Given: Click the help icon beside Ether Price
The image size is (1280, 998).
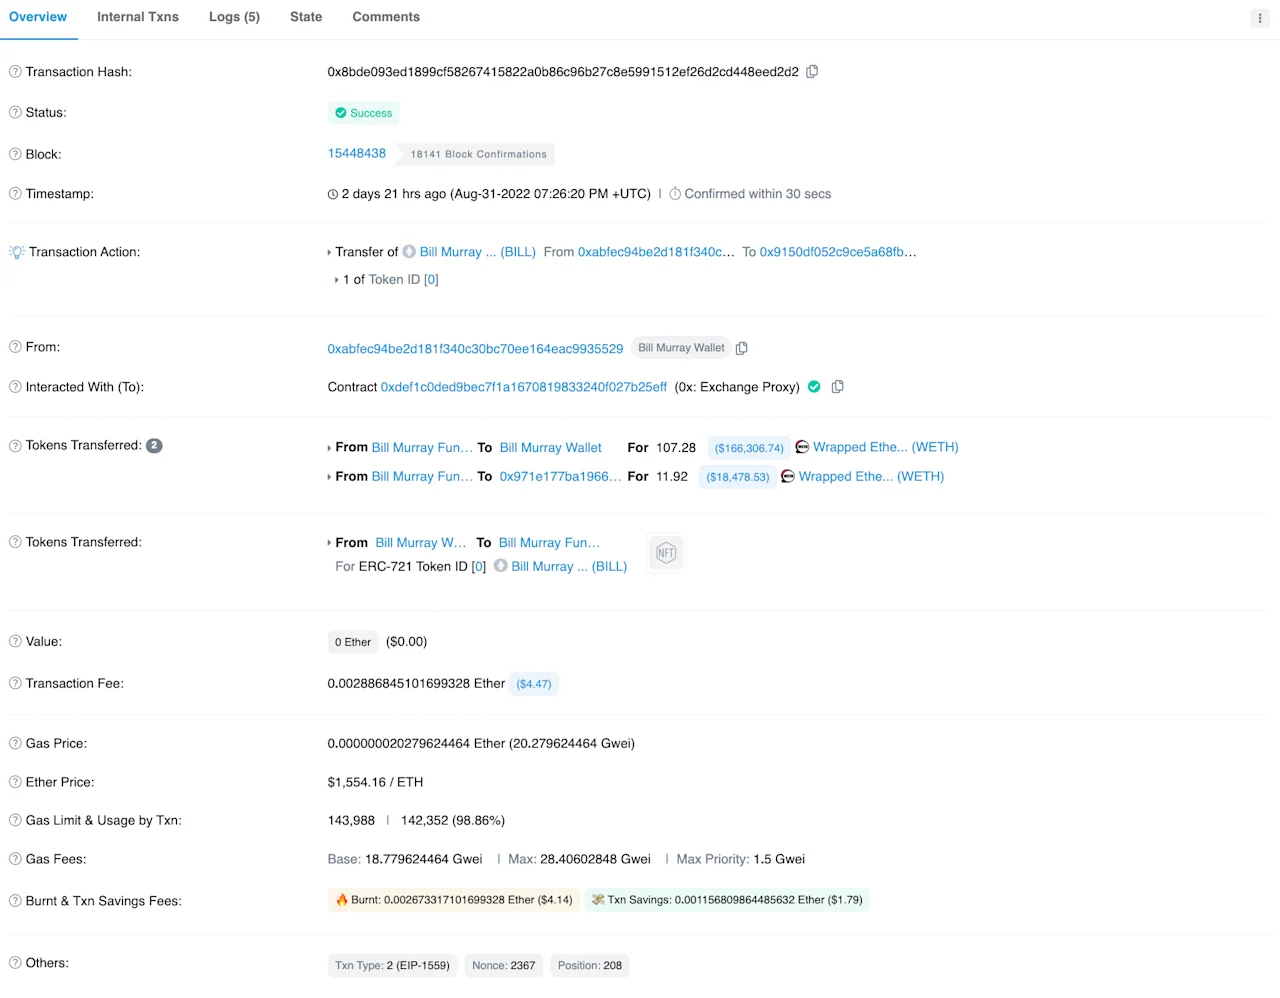Looking at the screenshot, I should click(x=15, y=782).
